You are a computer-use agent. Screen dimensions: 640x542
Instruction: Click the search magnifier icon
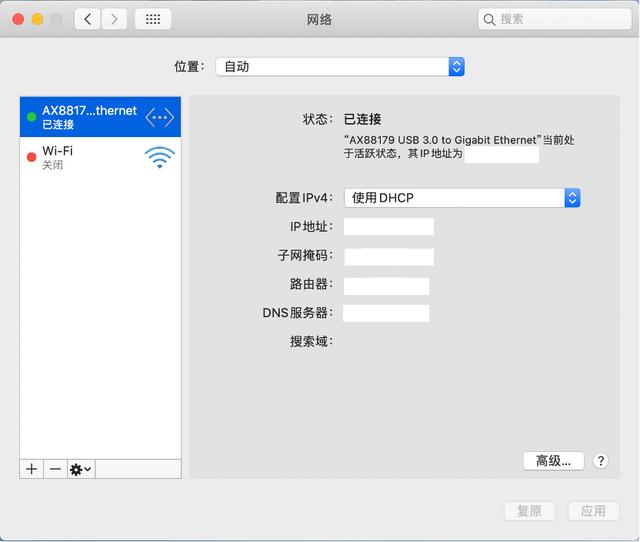click(489, 19)
